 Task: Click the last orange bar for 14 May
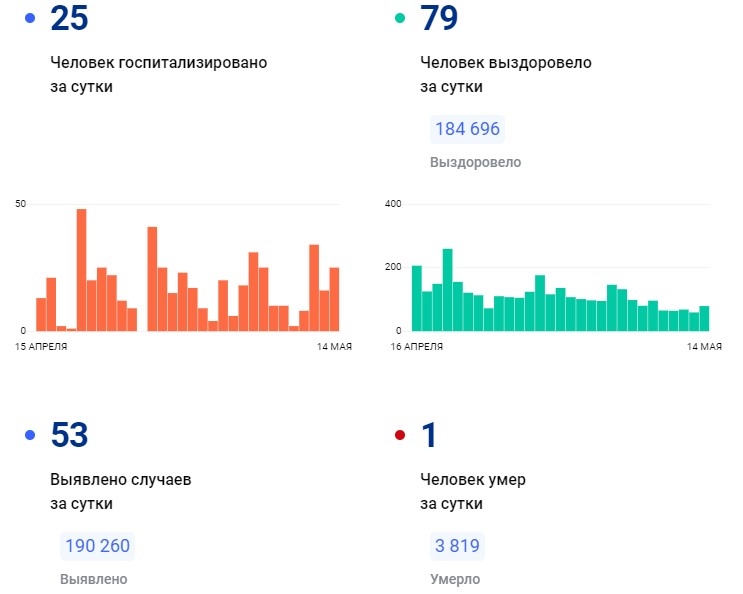(x=334, y=299)
